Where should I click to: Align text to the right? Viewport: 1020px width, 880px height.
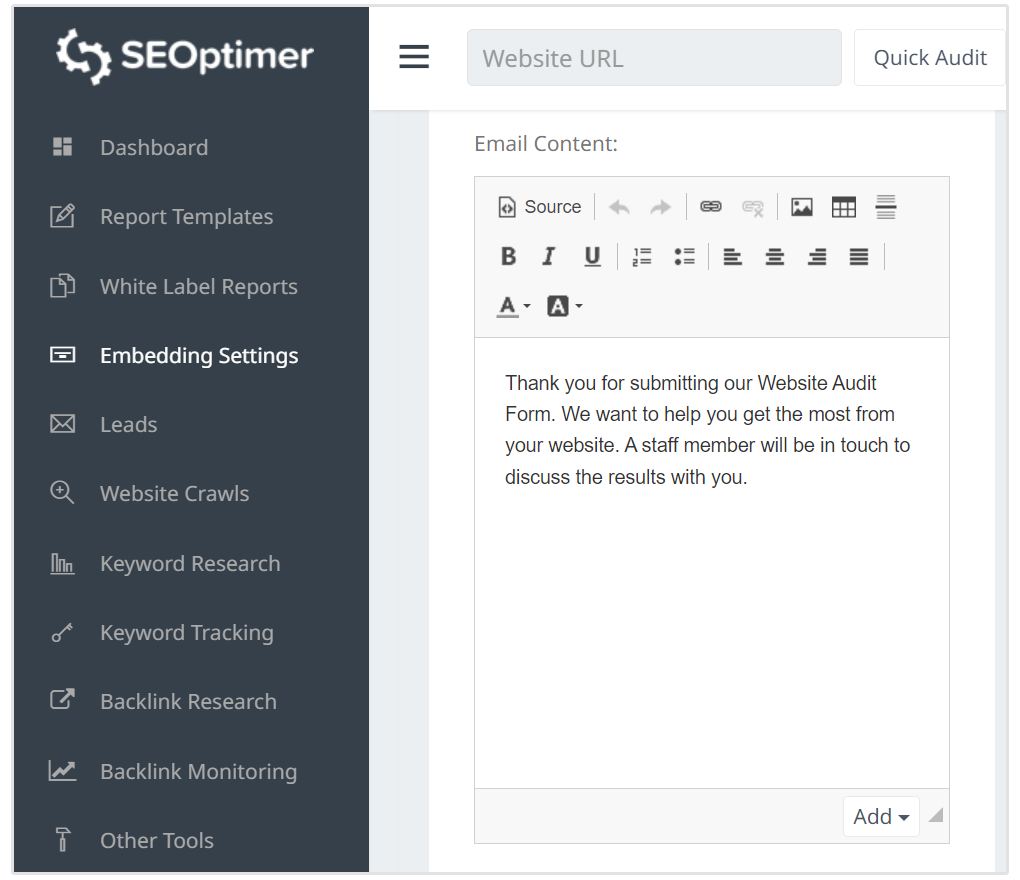point(817,257)
